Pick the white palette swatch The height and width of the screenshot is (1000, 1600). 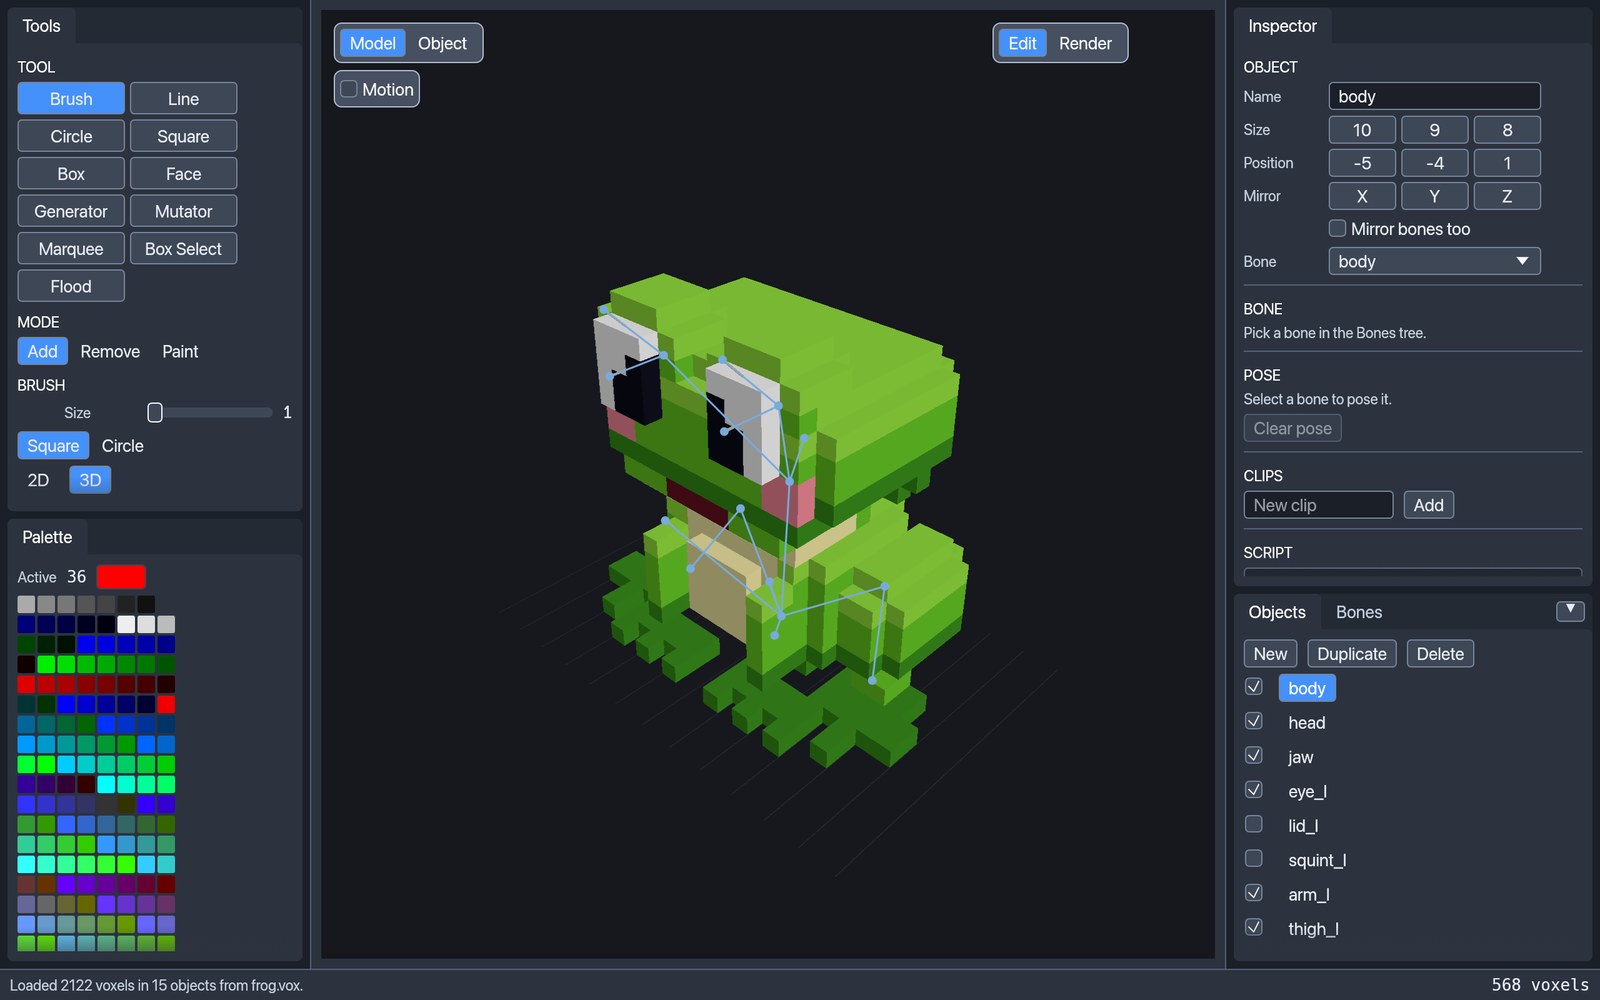(126, 624)
